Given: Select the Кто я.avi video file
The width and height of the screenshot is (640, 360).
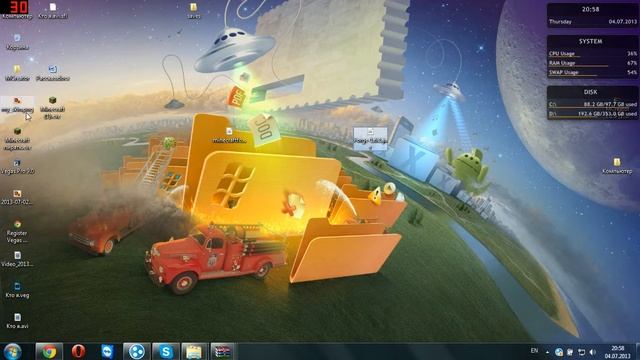Looking at the screenshot, I should click(17, 321).
